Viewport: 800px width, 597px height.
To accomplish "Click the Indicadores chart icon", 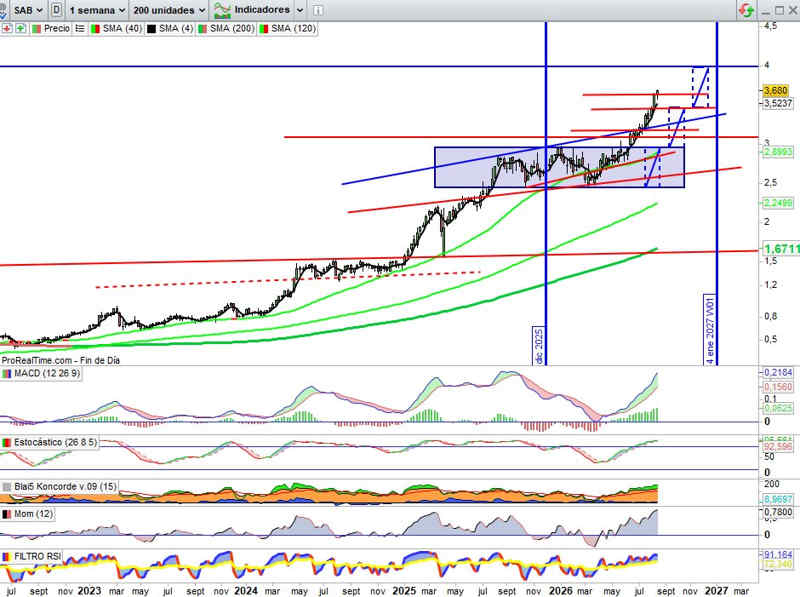I will (x=222, y=10).
